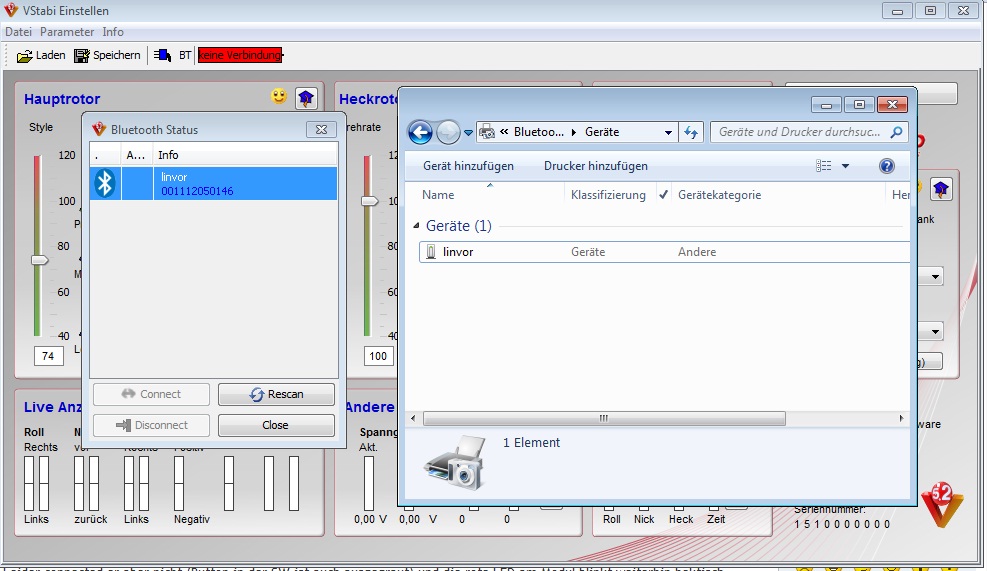The image size is (987, 571).
Task: Click the red 'keine Verbindung' status
Action: pos(240,55)
